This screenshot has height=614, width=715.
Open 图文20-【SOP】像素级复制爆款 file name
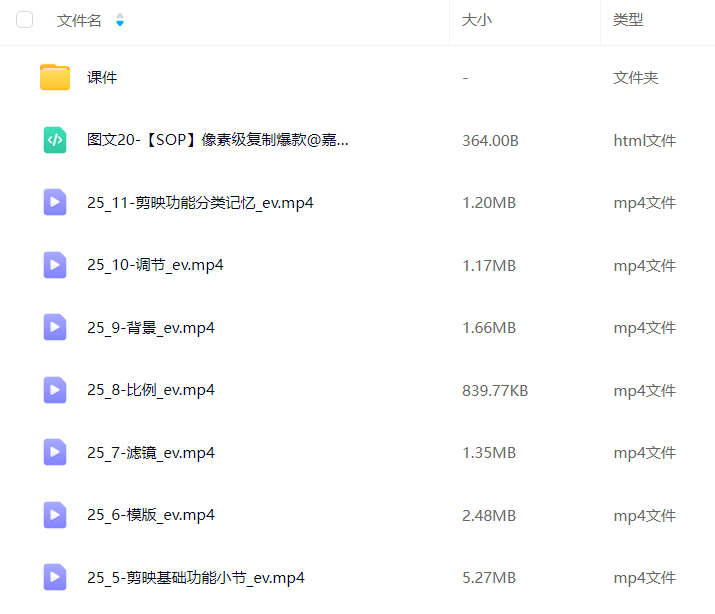(x=218, y=139)
